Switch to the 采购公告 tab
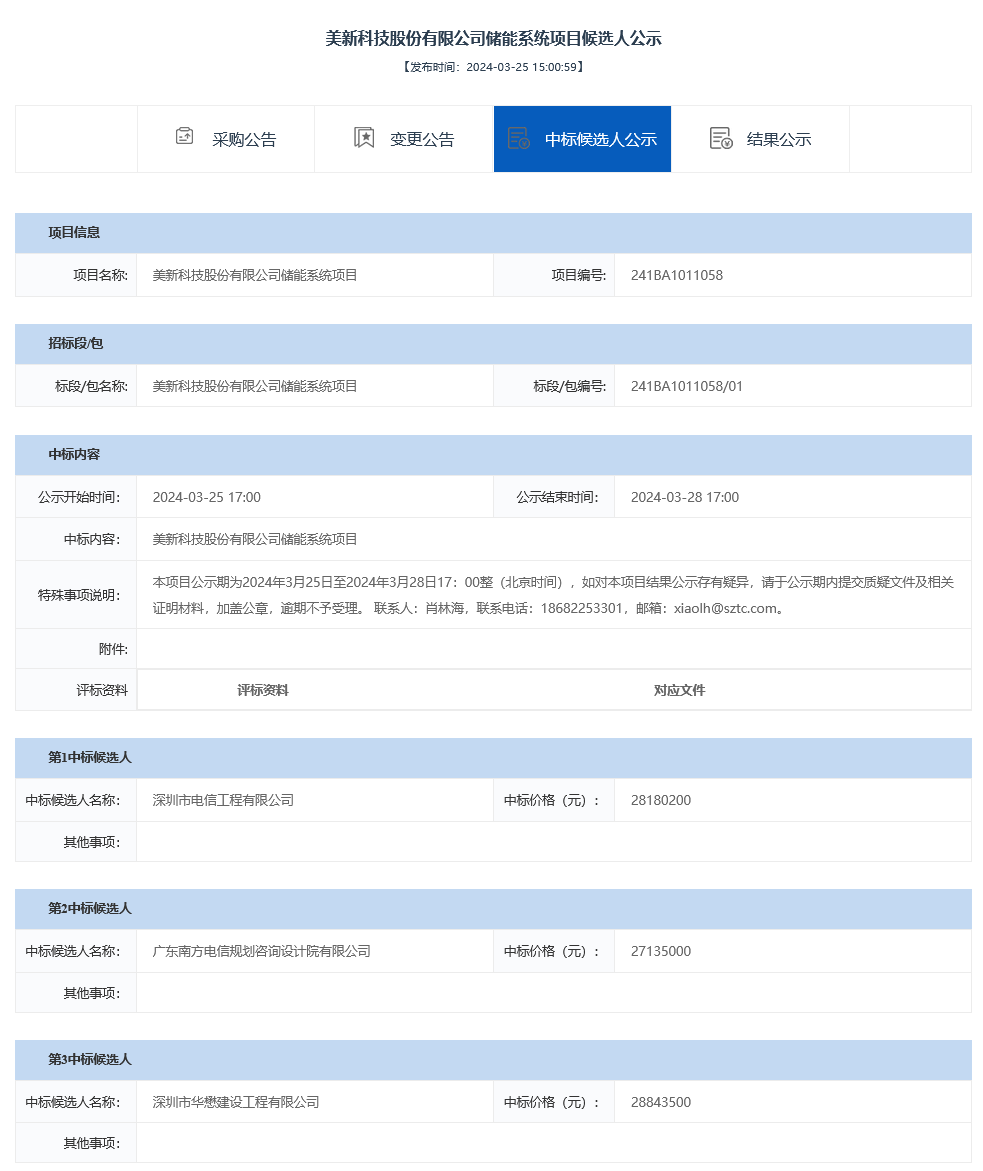The width and height of the screenshot is (983, 1171). click(244, 140)
